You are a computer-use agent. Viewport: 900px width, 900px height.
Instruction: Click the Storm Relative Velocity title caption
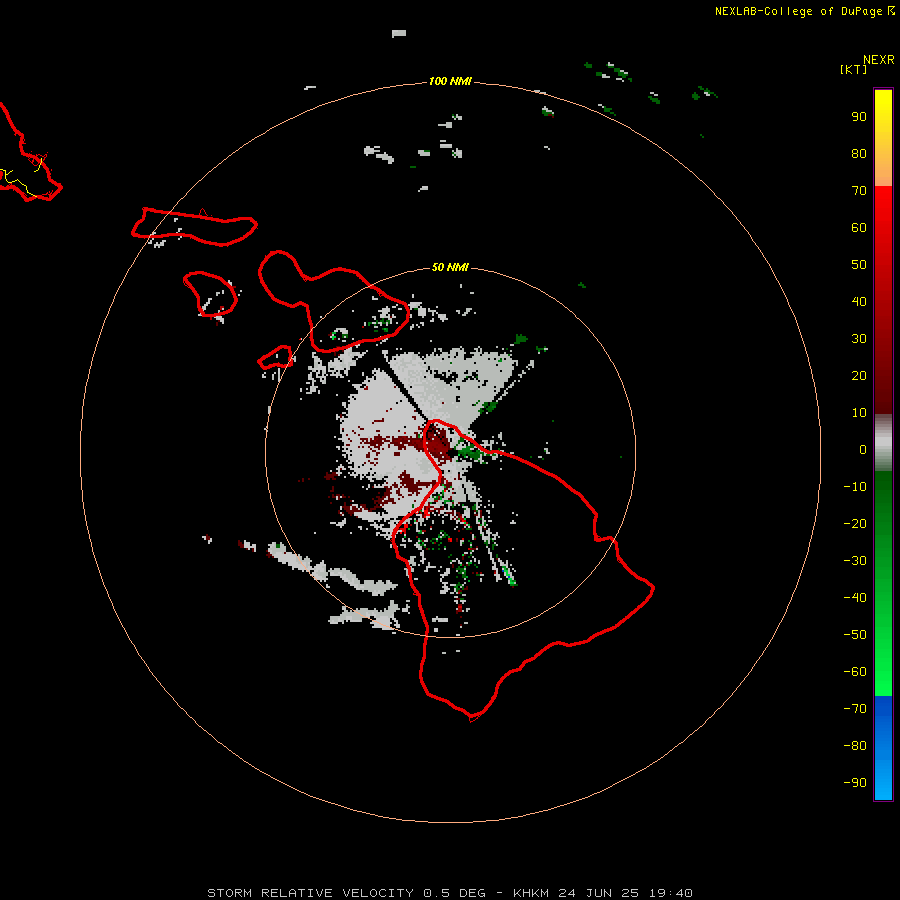pos(450,893)
